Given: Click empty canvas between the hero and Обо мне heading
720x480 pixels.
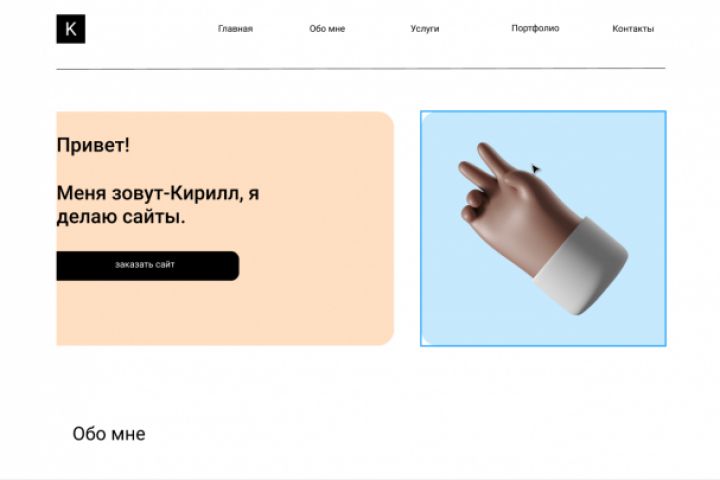Looking at the screenshot, I should [360, 384].
